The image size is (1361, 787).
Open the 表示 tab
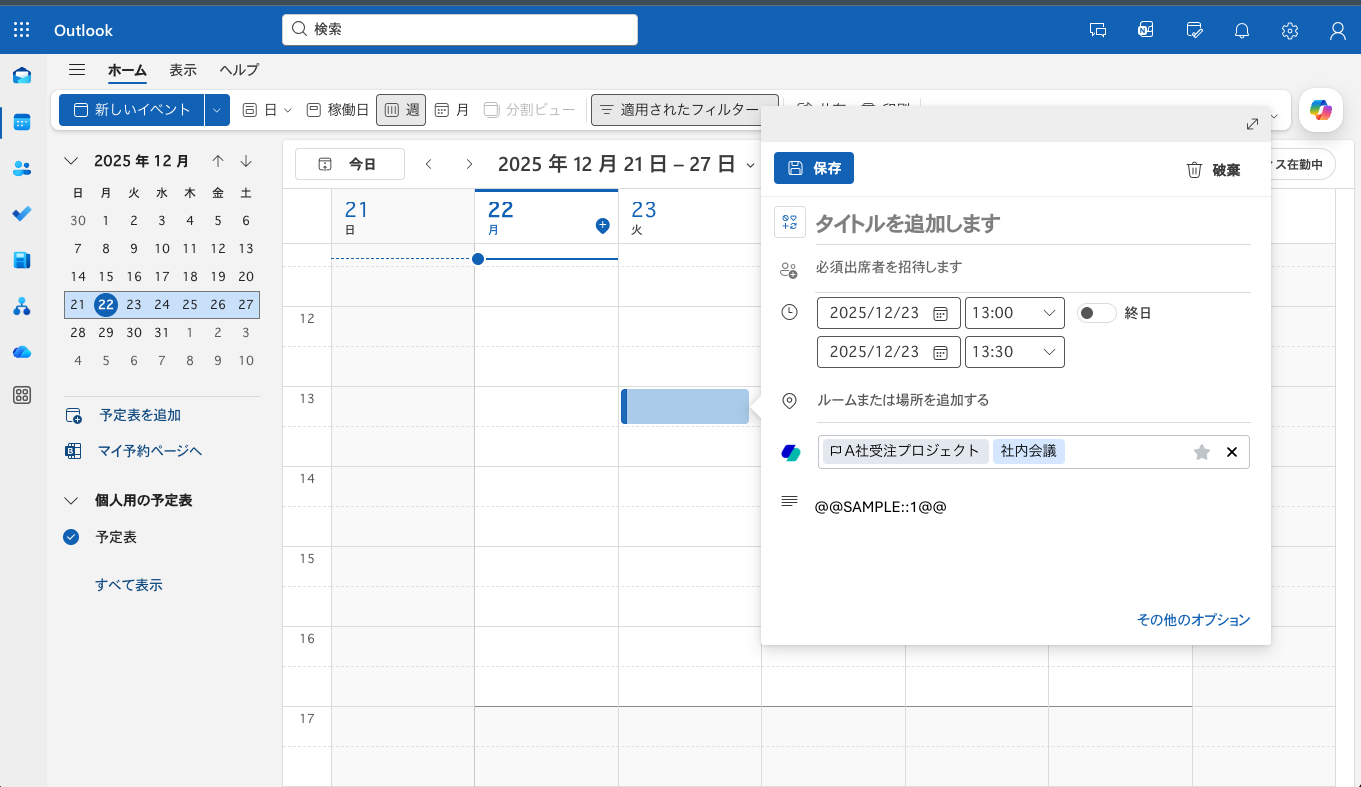click(183, 70)
